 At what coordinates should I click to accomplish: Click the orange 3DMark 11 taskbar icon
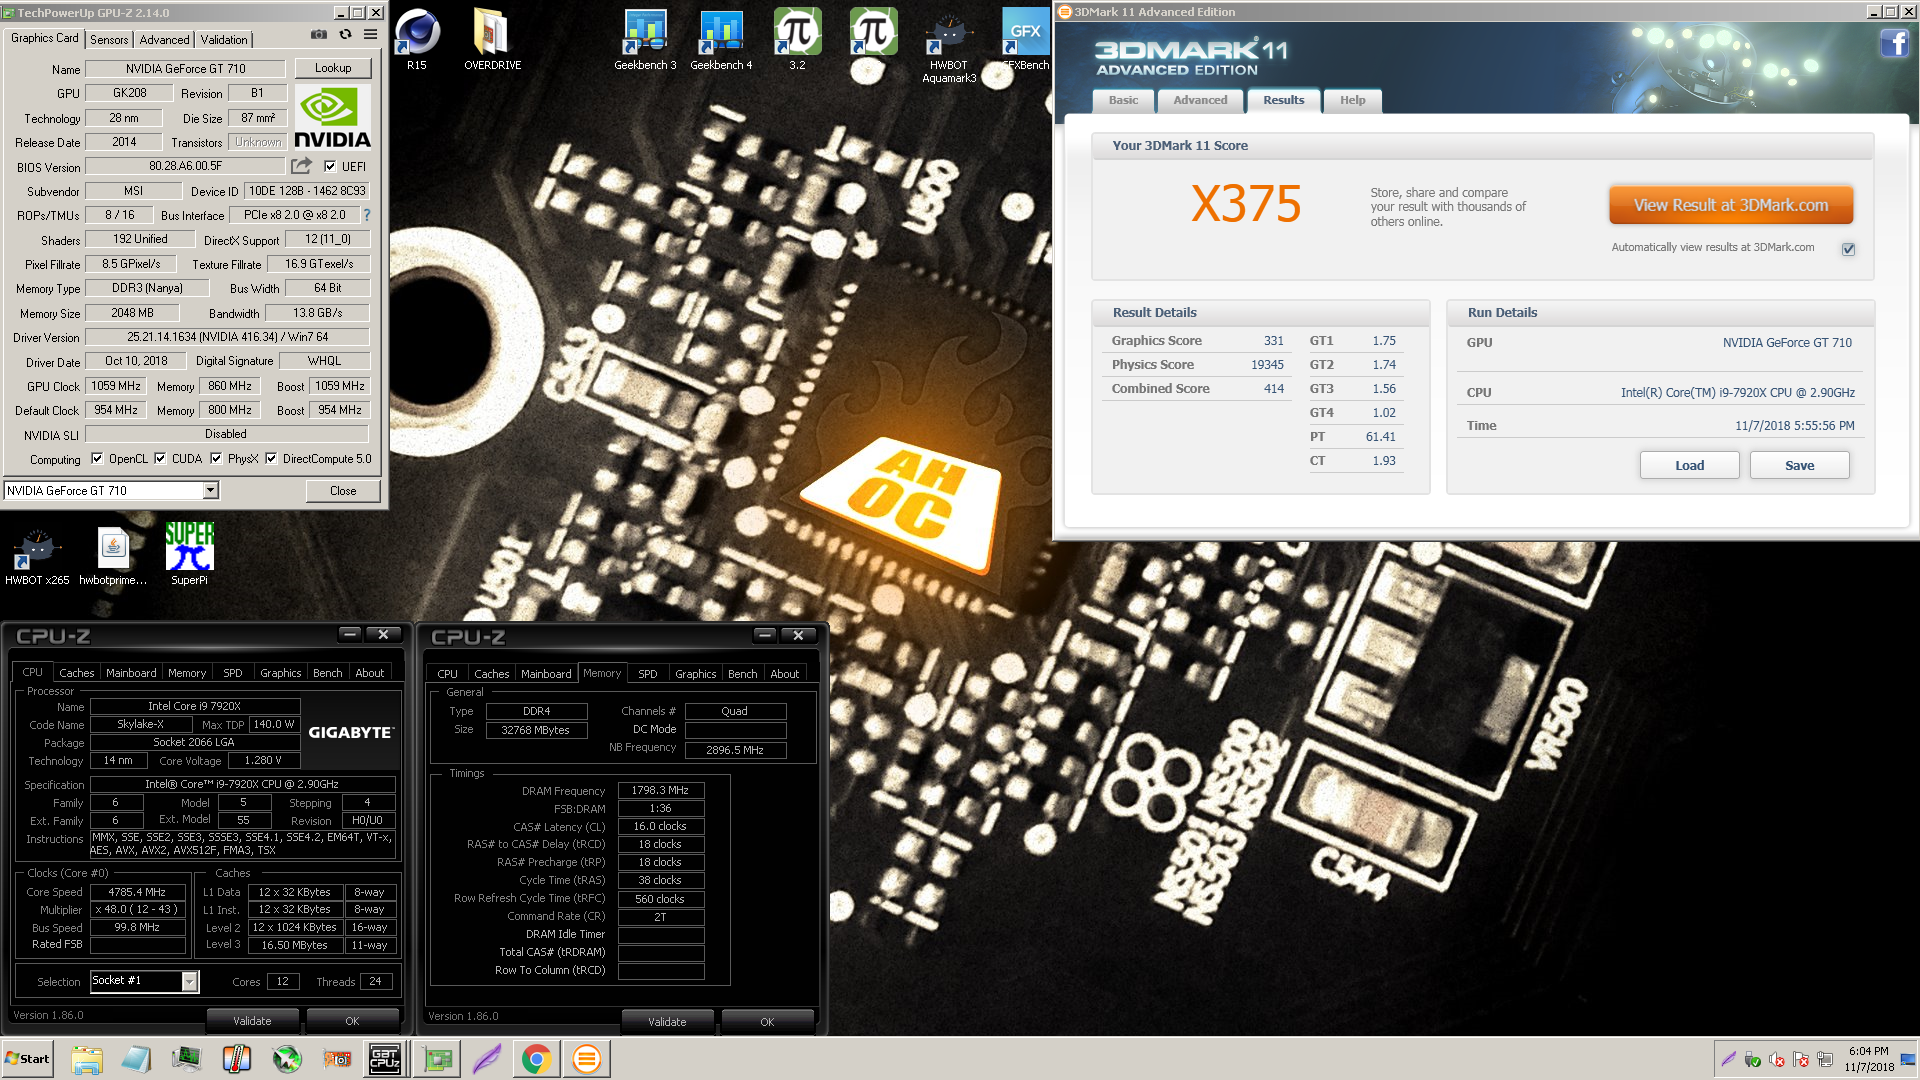tap(587, 1059)
